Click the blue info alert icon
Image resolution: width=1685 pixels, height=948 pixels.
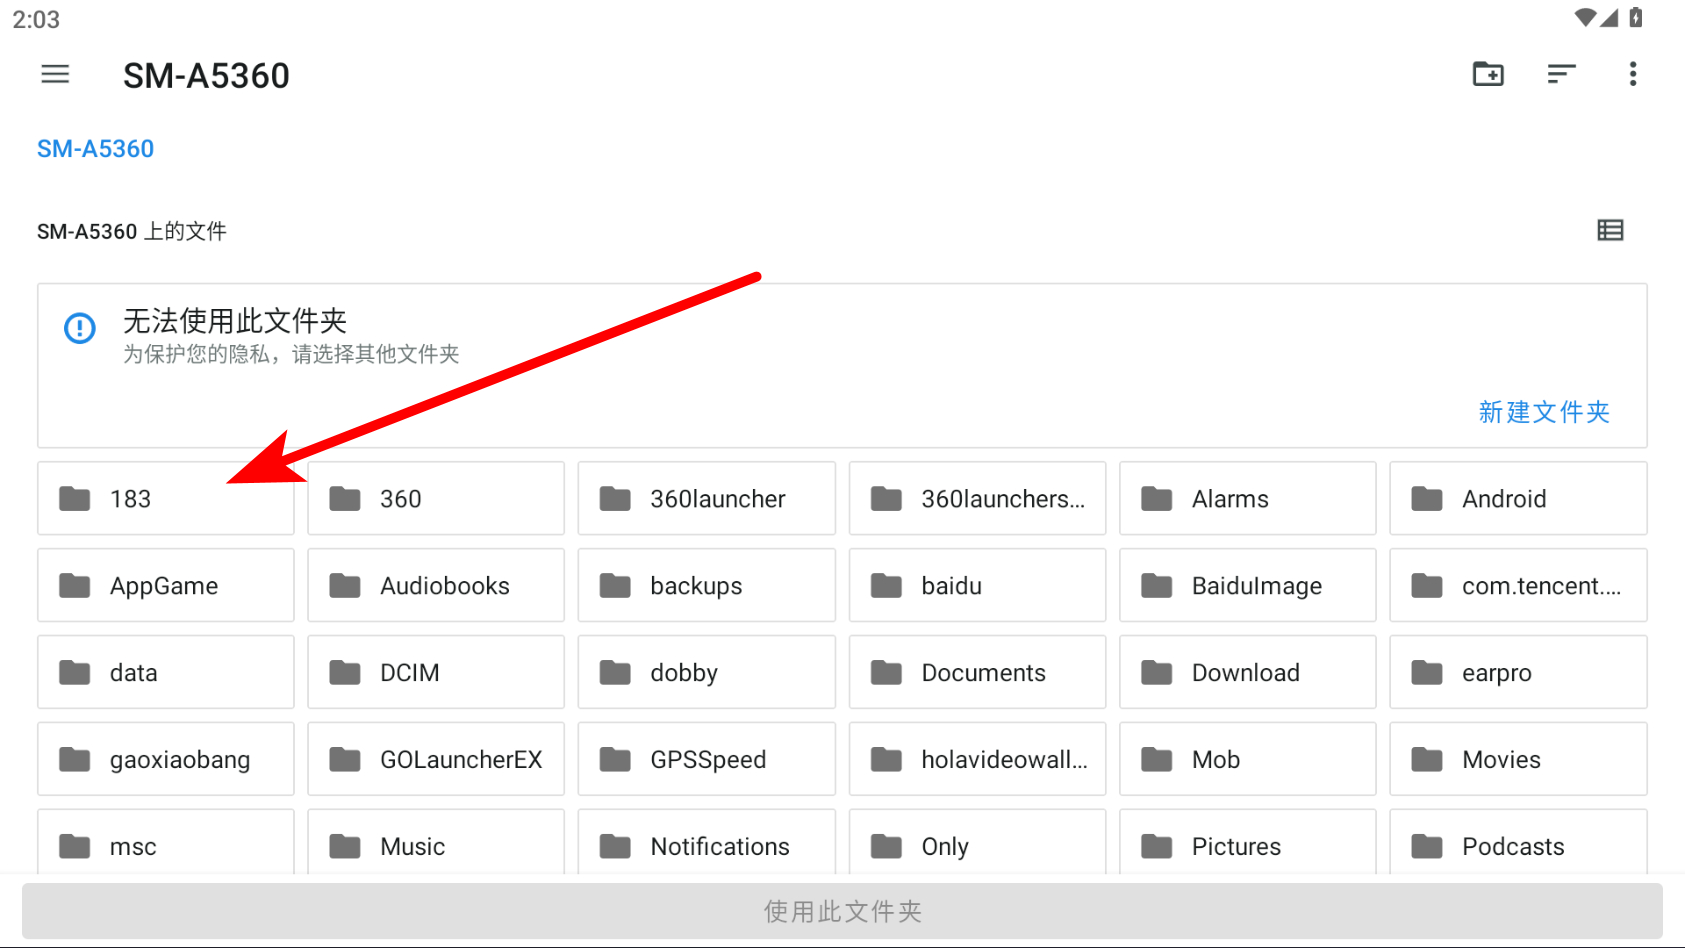(80, 328)
